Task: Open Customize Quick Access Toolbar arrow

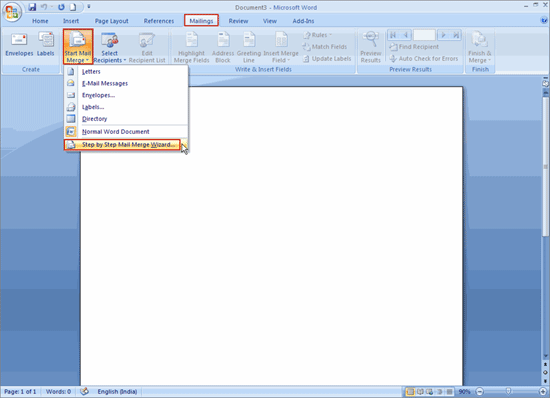Action: point(89,7)
